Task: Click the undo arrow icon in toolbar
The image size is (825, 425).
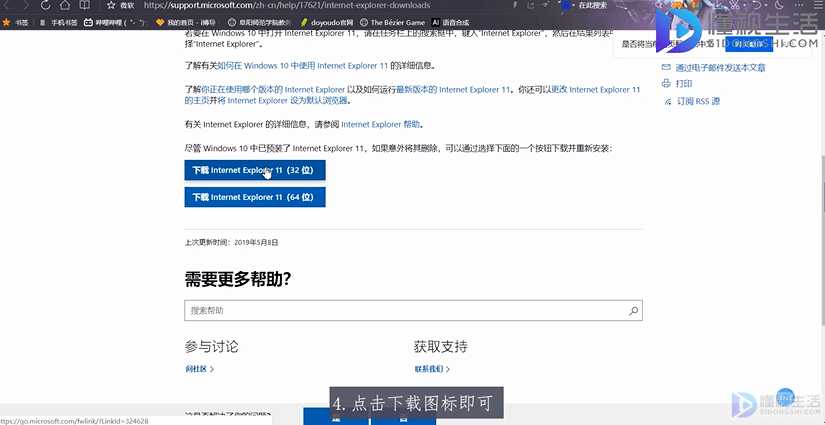Action: click(x=758, y=5)
